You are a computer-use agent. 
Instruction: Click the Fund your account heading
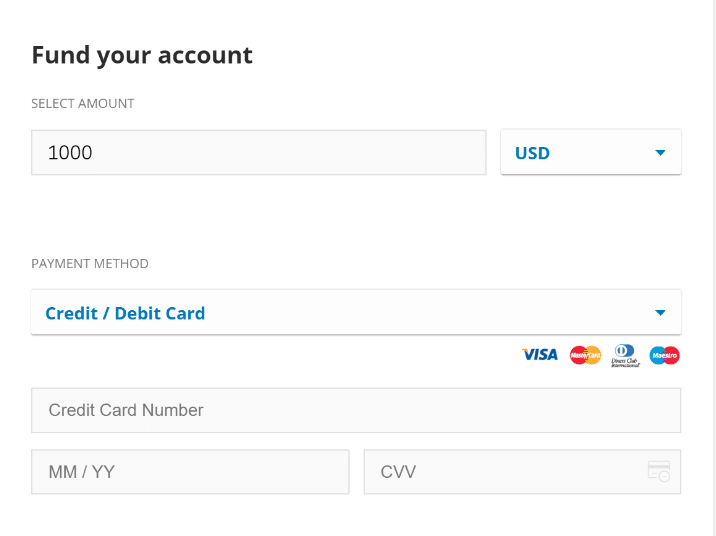(x=142, y=56)
